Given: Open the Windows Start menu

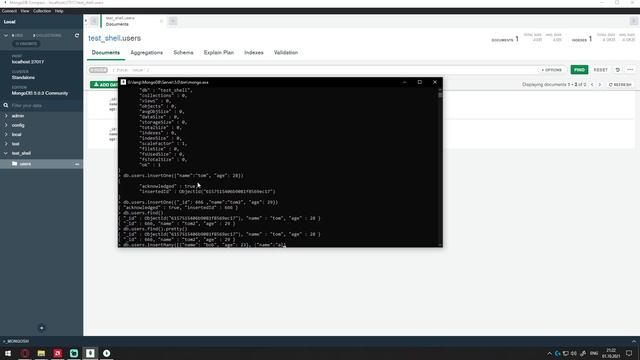Looking at the screenshot, I should pyautogui.click(x=8, y=353).
